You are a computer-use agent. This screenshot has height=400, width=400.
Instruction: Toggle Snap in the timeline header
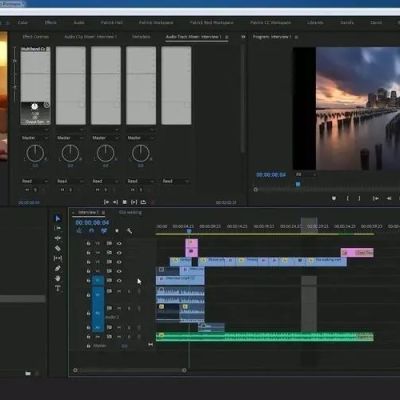pyautogui.click(x=92, y=231)
